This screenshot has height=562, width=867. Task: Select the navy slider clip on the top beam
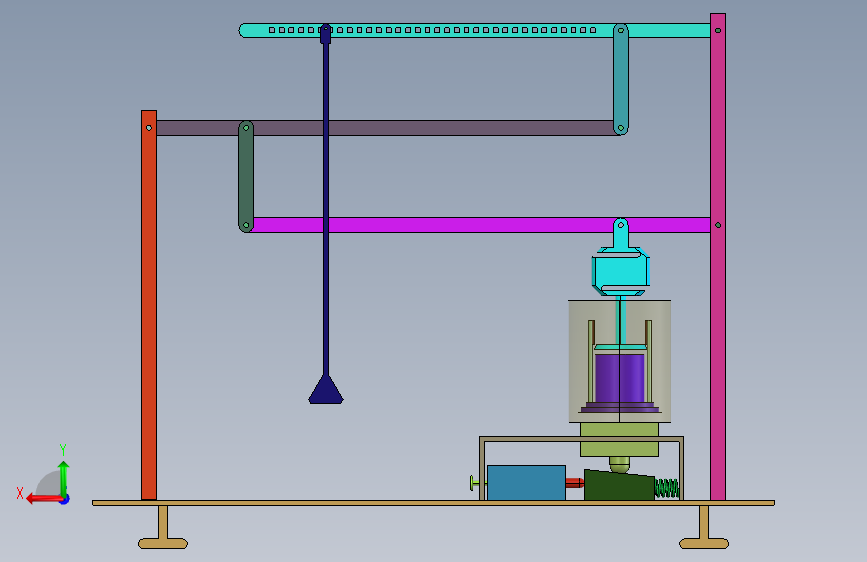[326, 34]
